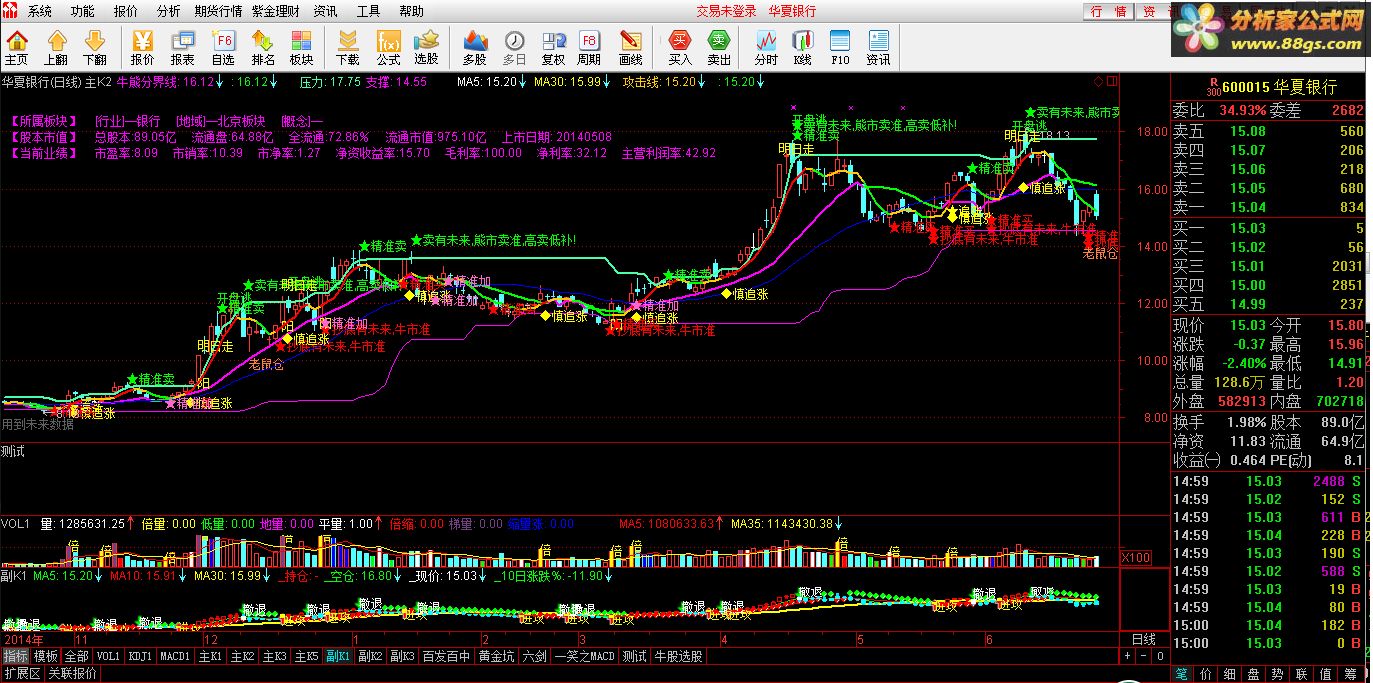Open the 公式 formula manager icon
Screen dimensions: 1373x683
tap(388, 47)
